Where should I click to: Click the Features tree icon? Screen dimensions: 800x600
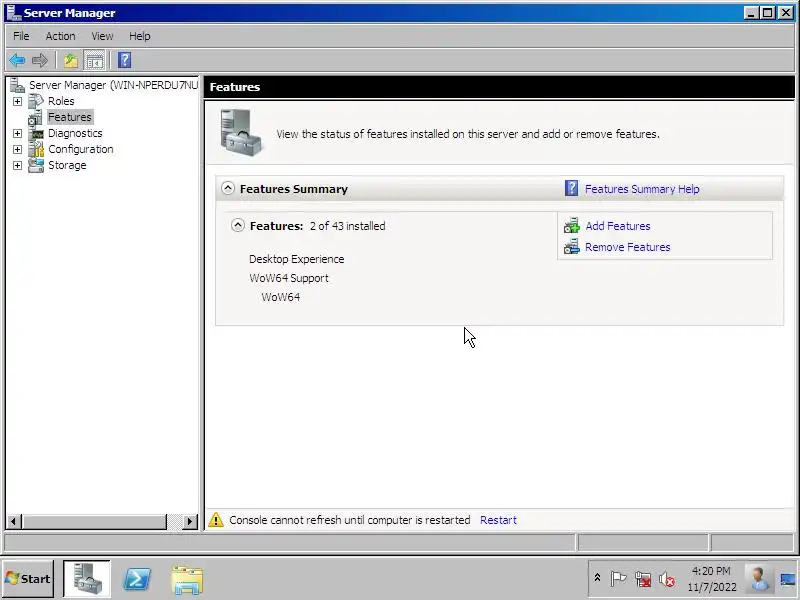[36, 117]
